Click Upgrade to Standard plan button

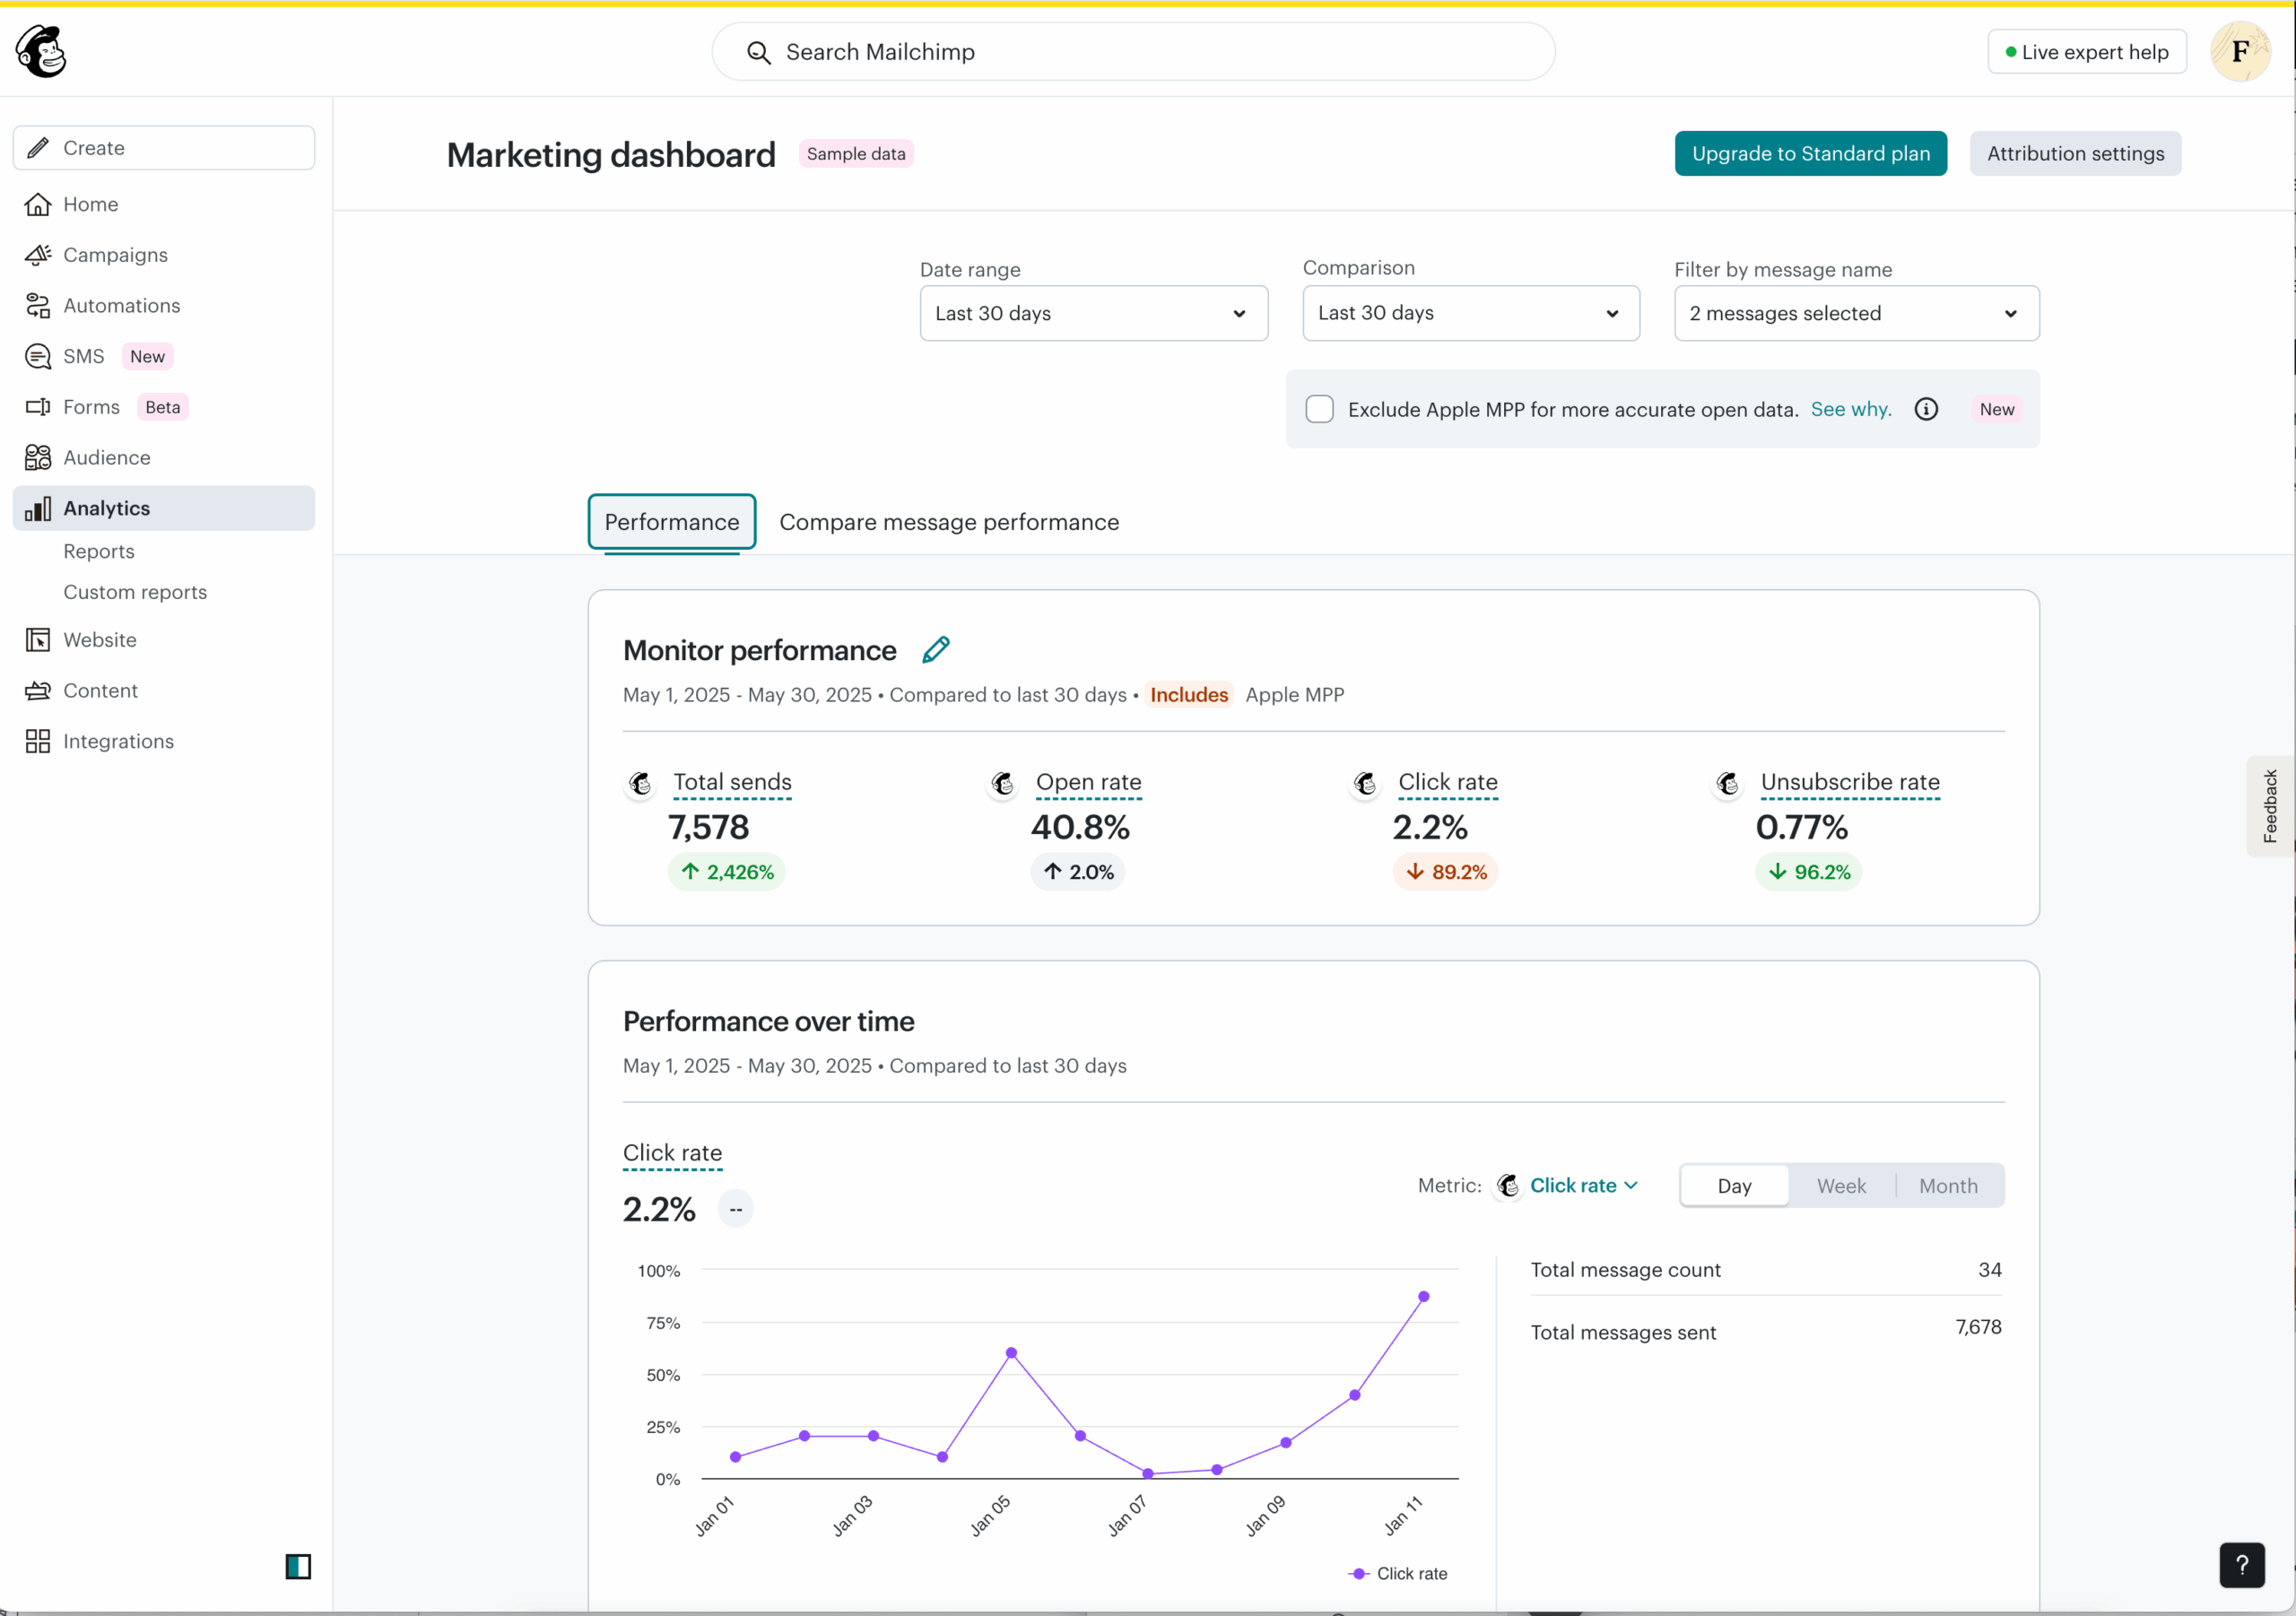point(1810,153)
